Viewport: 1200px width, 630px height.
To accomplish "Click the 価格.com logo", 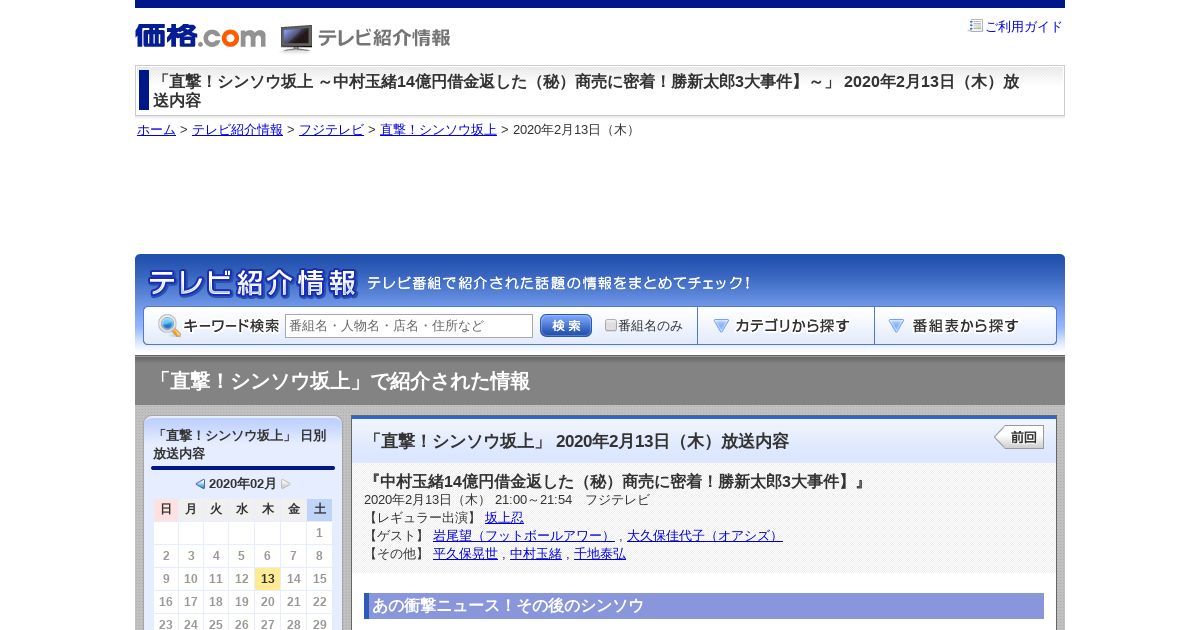I will (200, 36).
